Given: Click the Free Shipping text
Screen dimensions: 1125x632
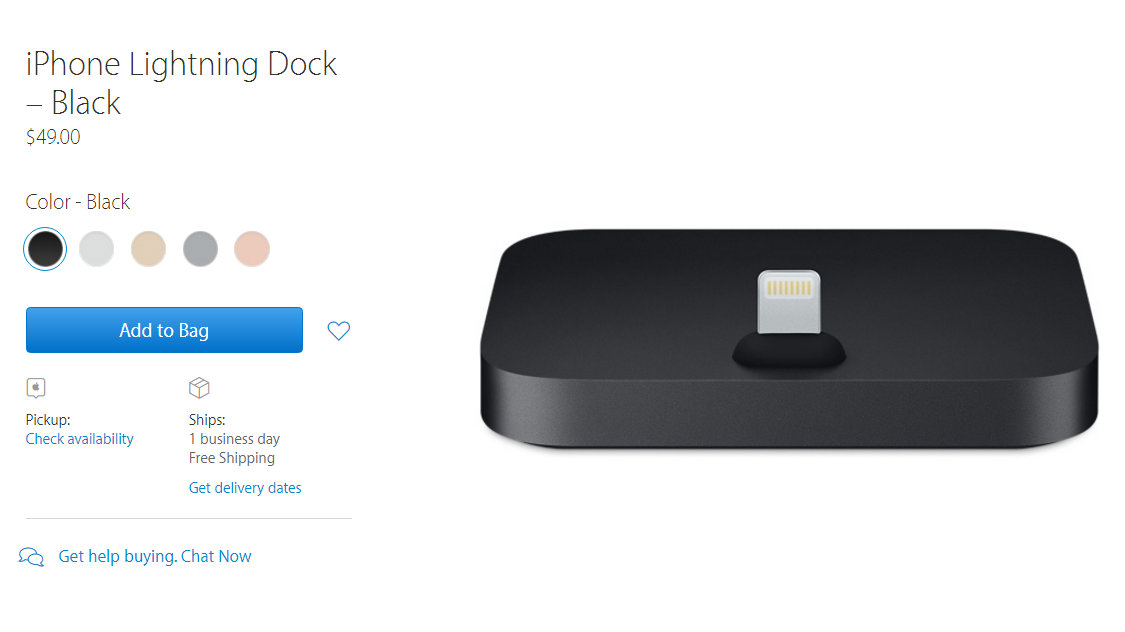Looking at the screenshot, I should click(232, 458).
